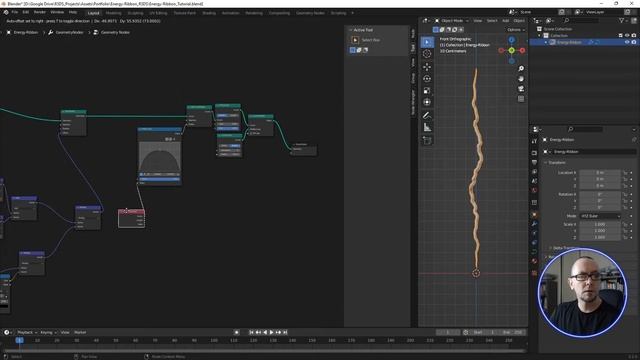Open the Edit menu
Screen dimensions: 640x360
tap(26, 12)
